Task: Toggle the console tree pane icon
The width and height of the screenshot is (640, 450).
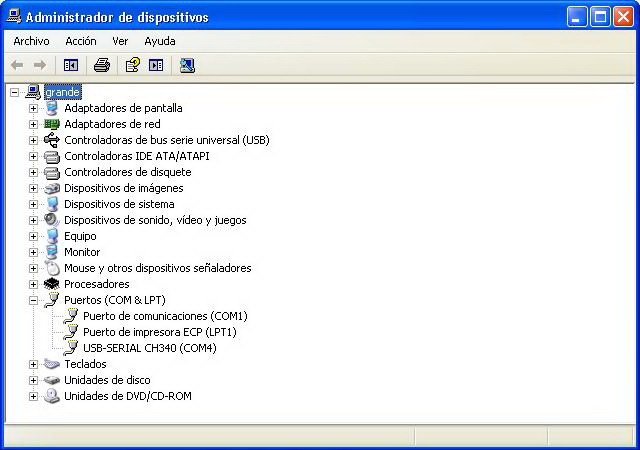Action: 71,65
